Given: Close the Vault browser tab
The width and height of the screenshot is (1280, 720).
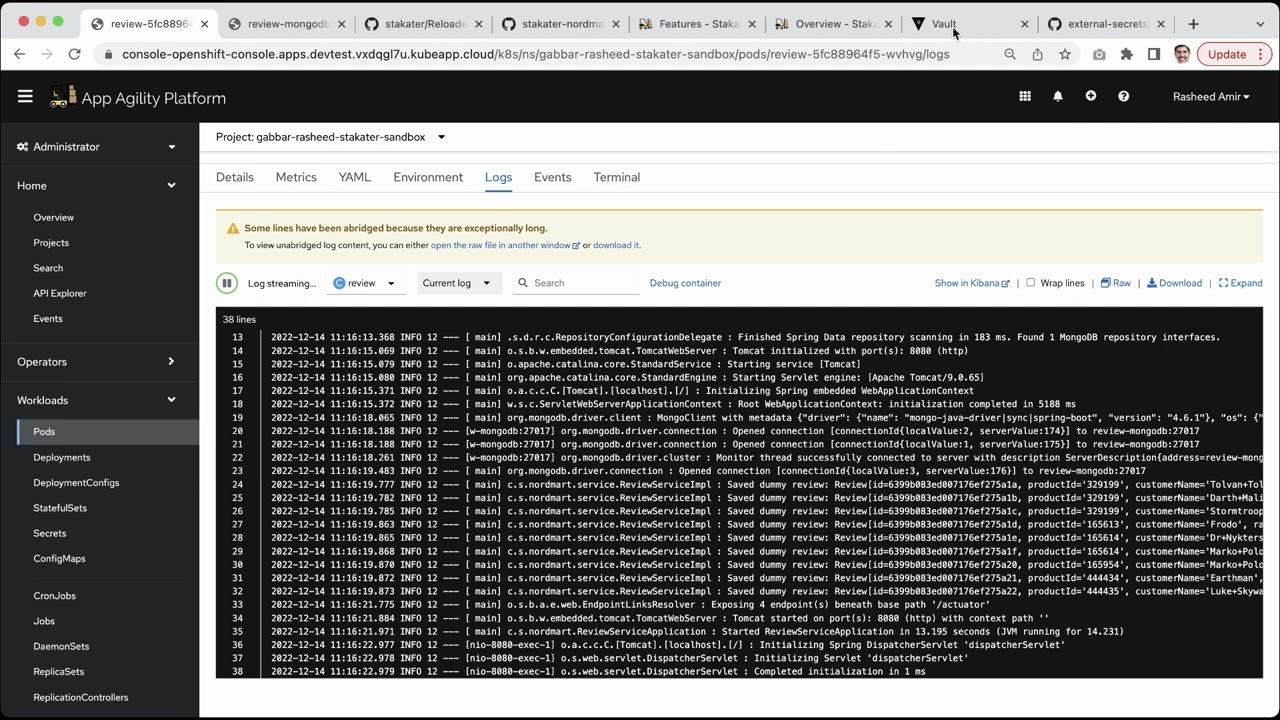Looking at the screenshot, I should point(1024,23).
